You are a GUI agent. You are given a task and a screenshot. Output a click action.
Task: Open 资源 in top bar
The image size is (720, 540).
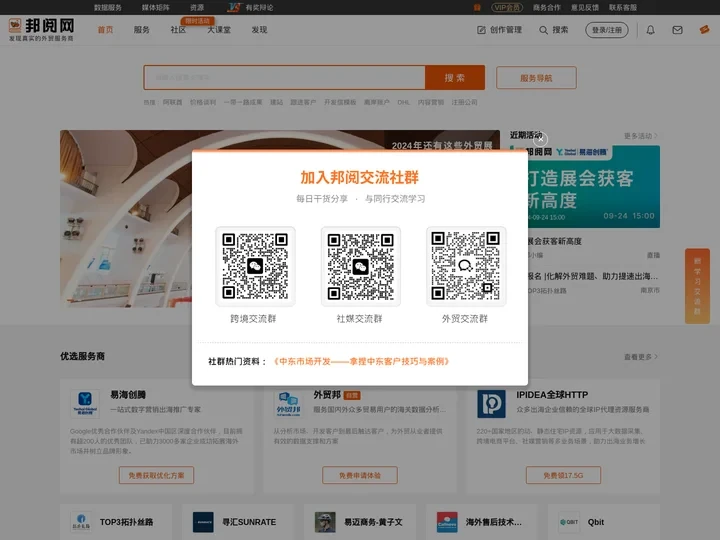[x=197, y=7]
